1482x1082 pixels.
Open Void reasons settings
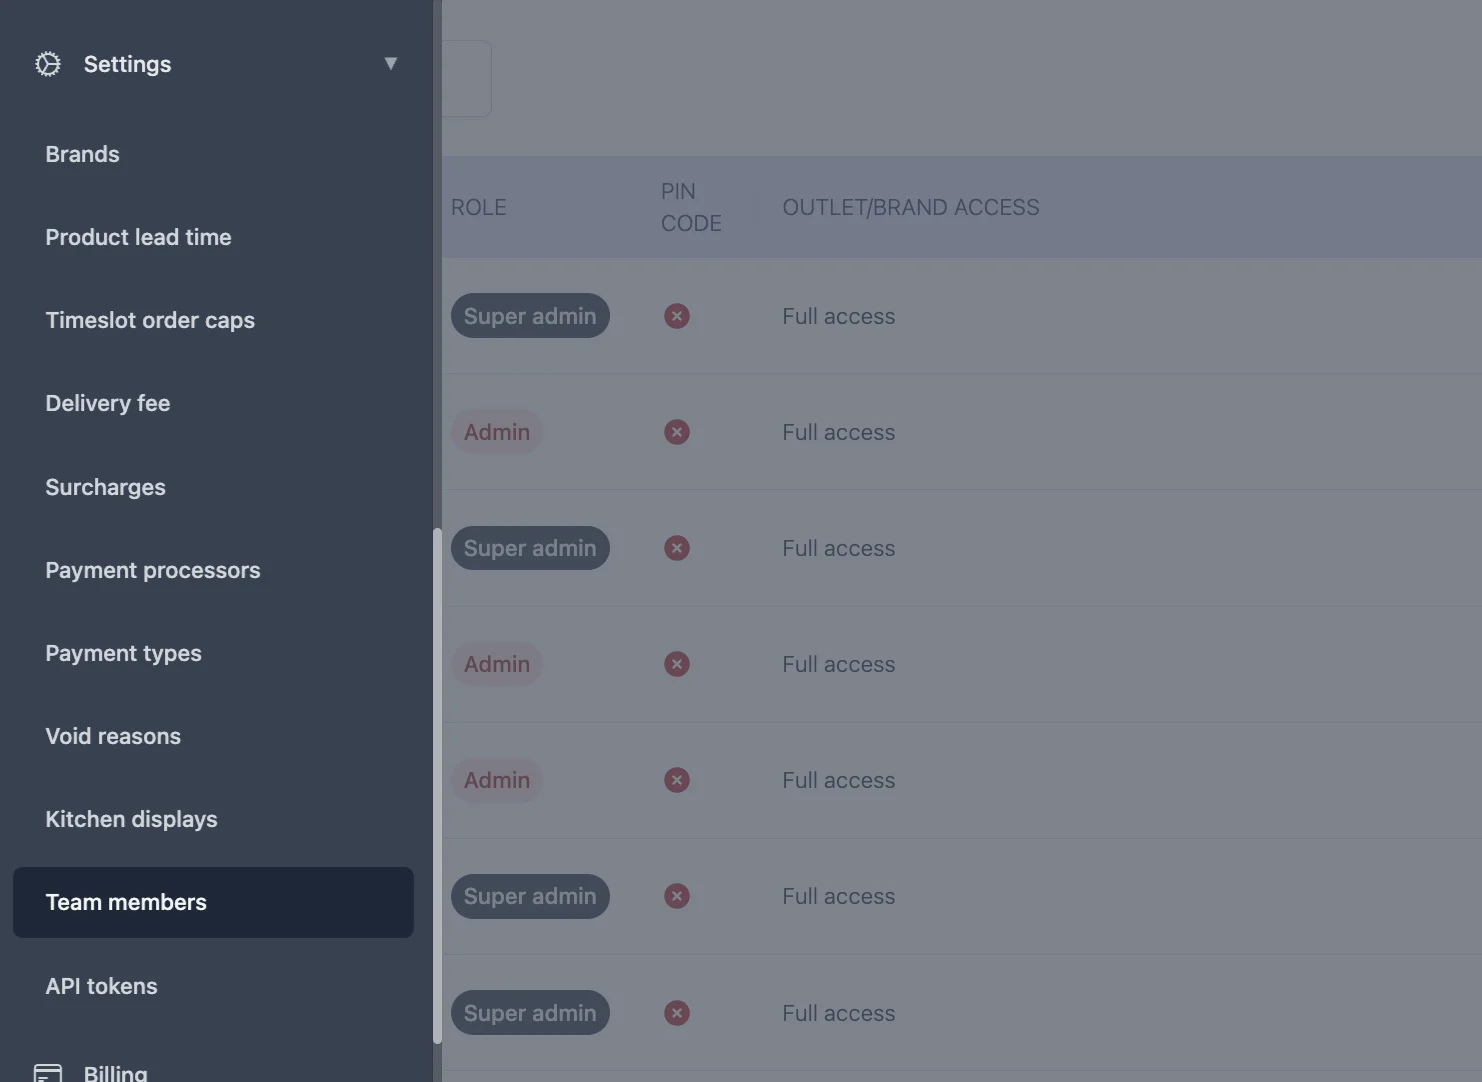(113, 736)
